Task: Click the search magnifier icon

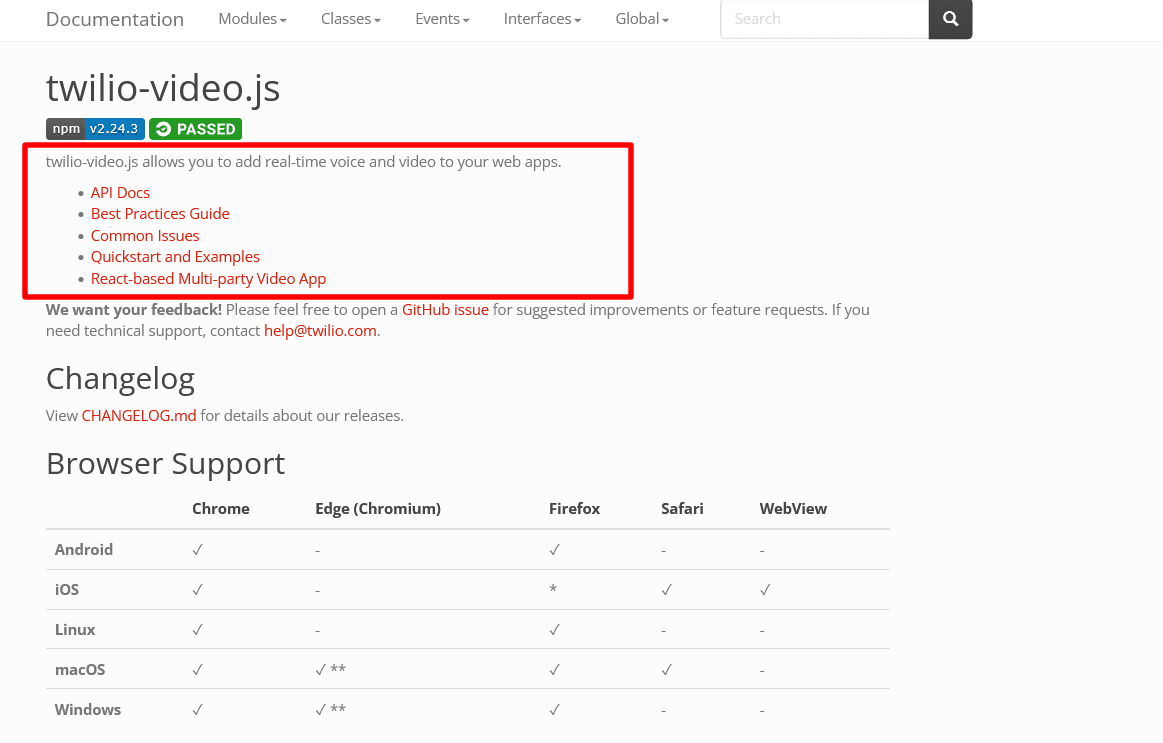Action: click(x=949, y=19)
